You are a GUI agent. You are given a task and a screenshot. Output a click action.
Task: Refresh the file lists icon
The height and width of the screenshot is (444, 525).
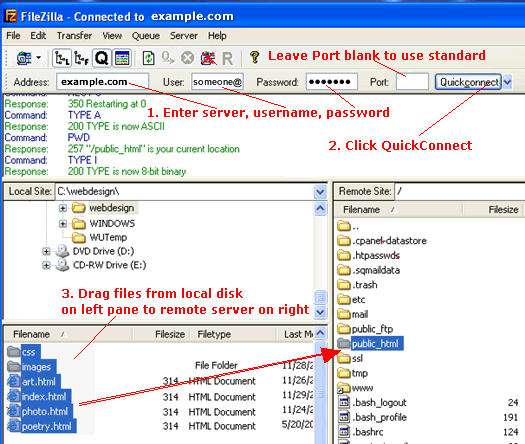point(148,58)
